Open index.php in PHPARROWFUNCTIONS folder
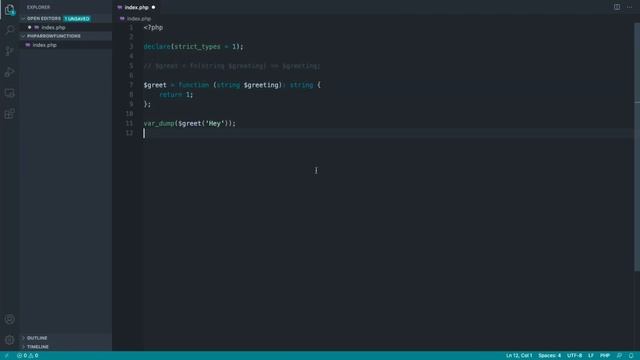 (x=44, y=45)
